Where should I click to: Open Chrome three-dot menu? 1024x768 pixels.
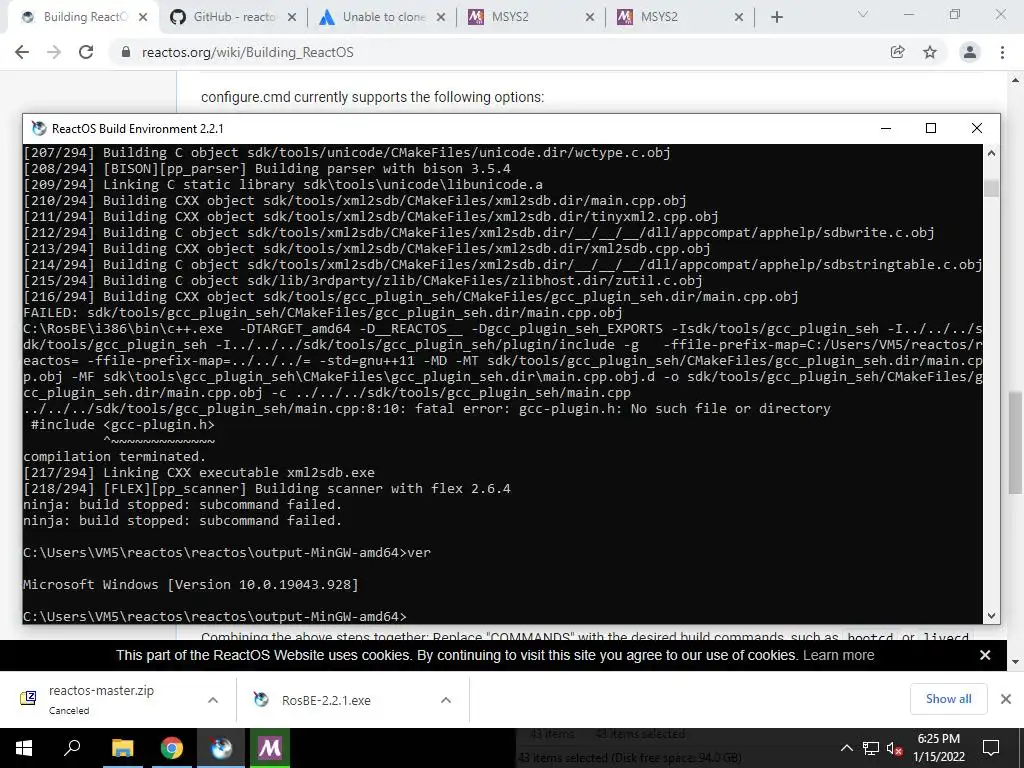pos(1002,52)
